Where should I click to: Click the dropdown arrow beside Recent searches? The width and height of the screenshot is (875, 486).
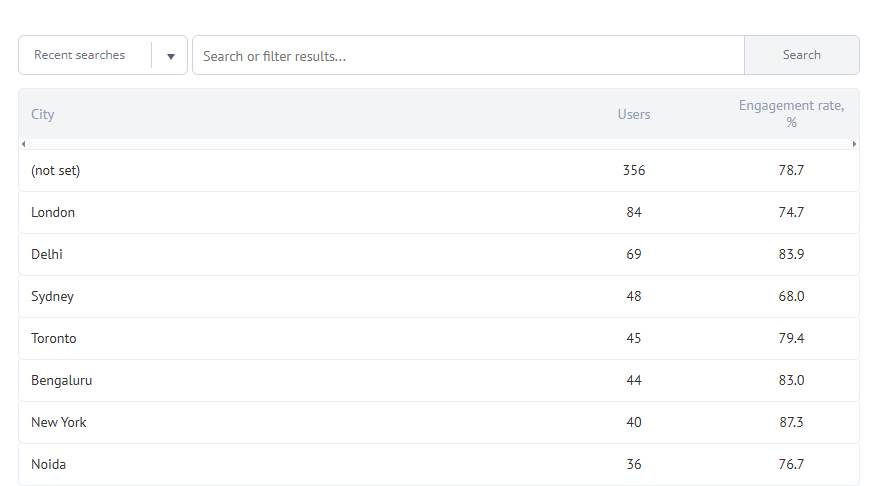(x=171, y=56)
